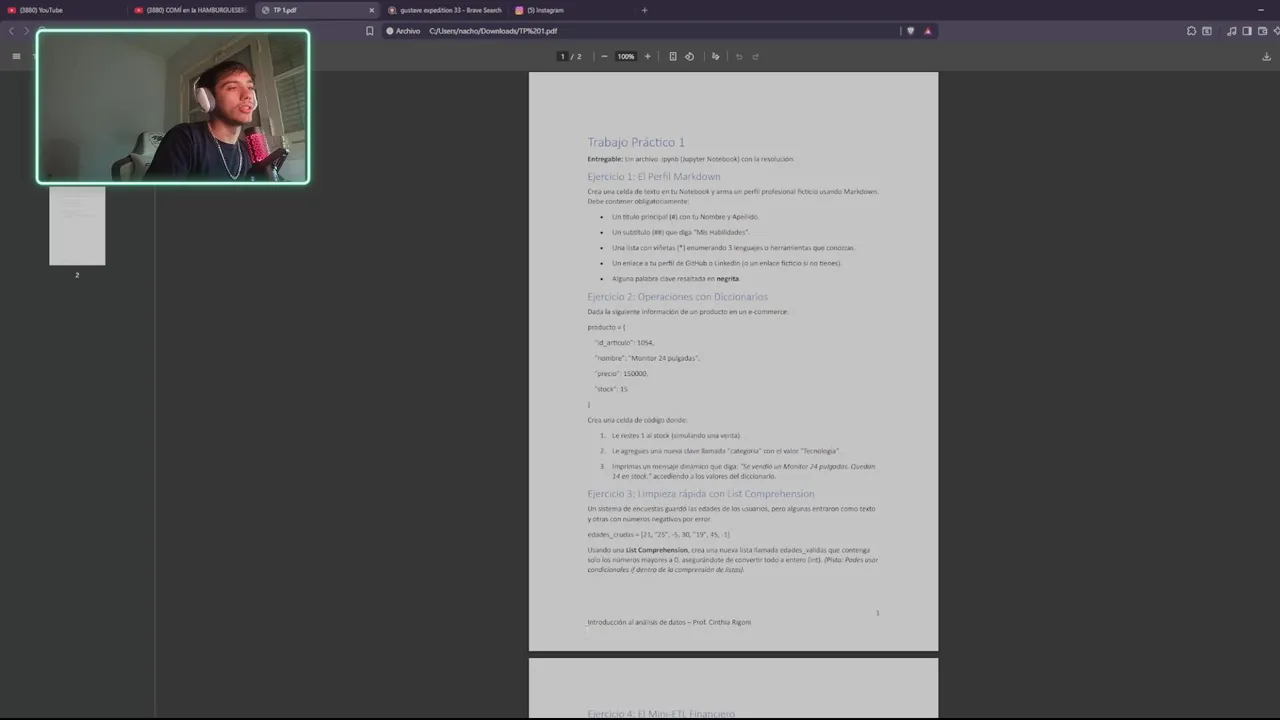Click the Brave Rewards triangle icon
Image resolution: width=1280 pixels, height=720 pixels.
tap(928, 31)
